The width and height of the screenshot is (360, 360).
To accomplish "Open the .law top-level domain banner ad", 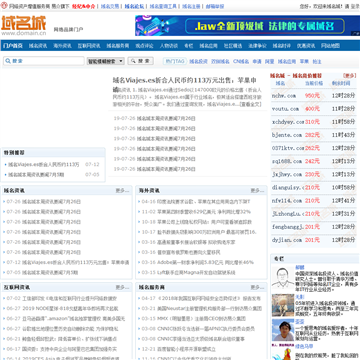I will point(247,26).
